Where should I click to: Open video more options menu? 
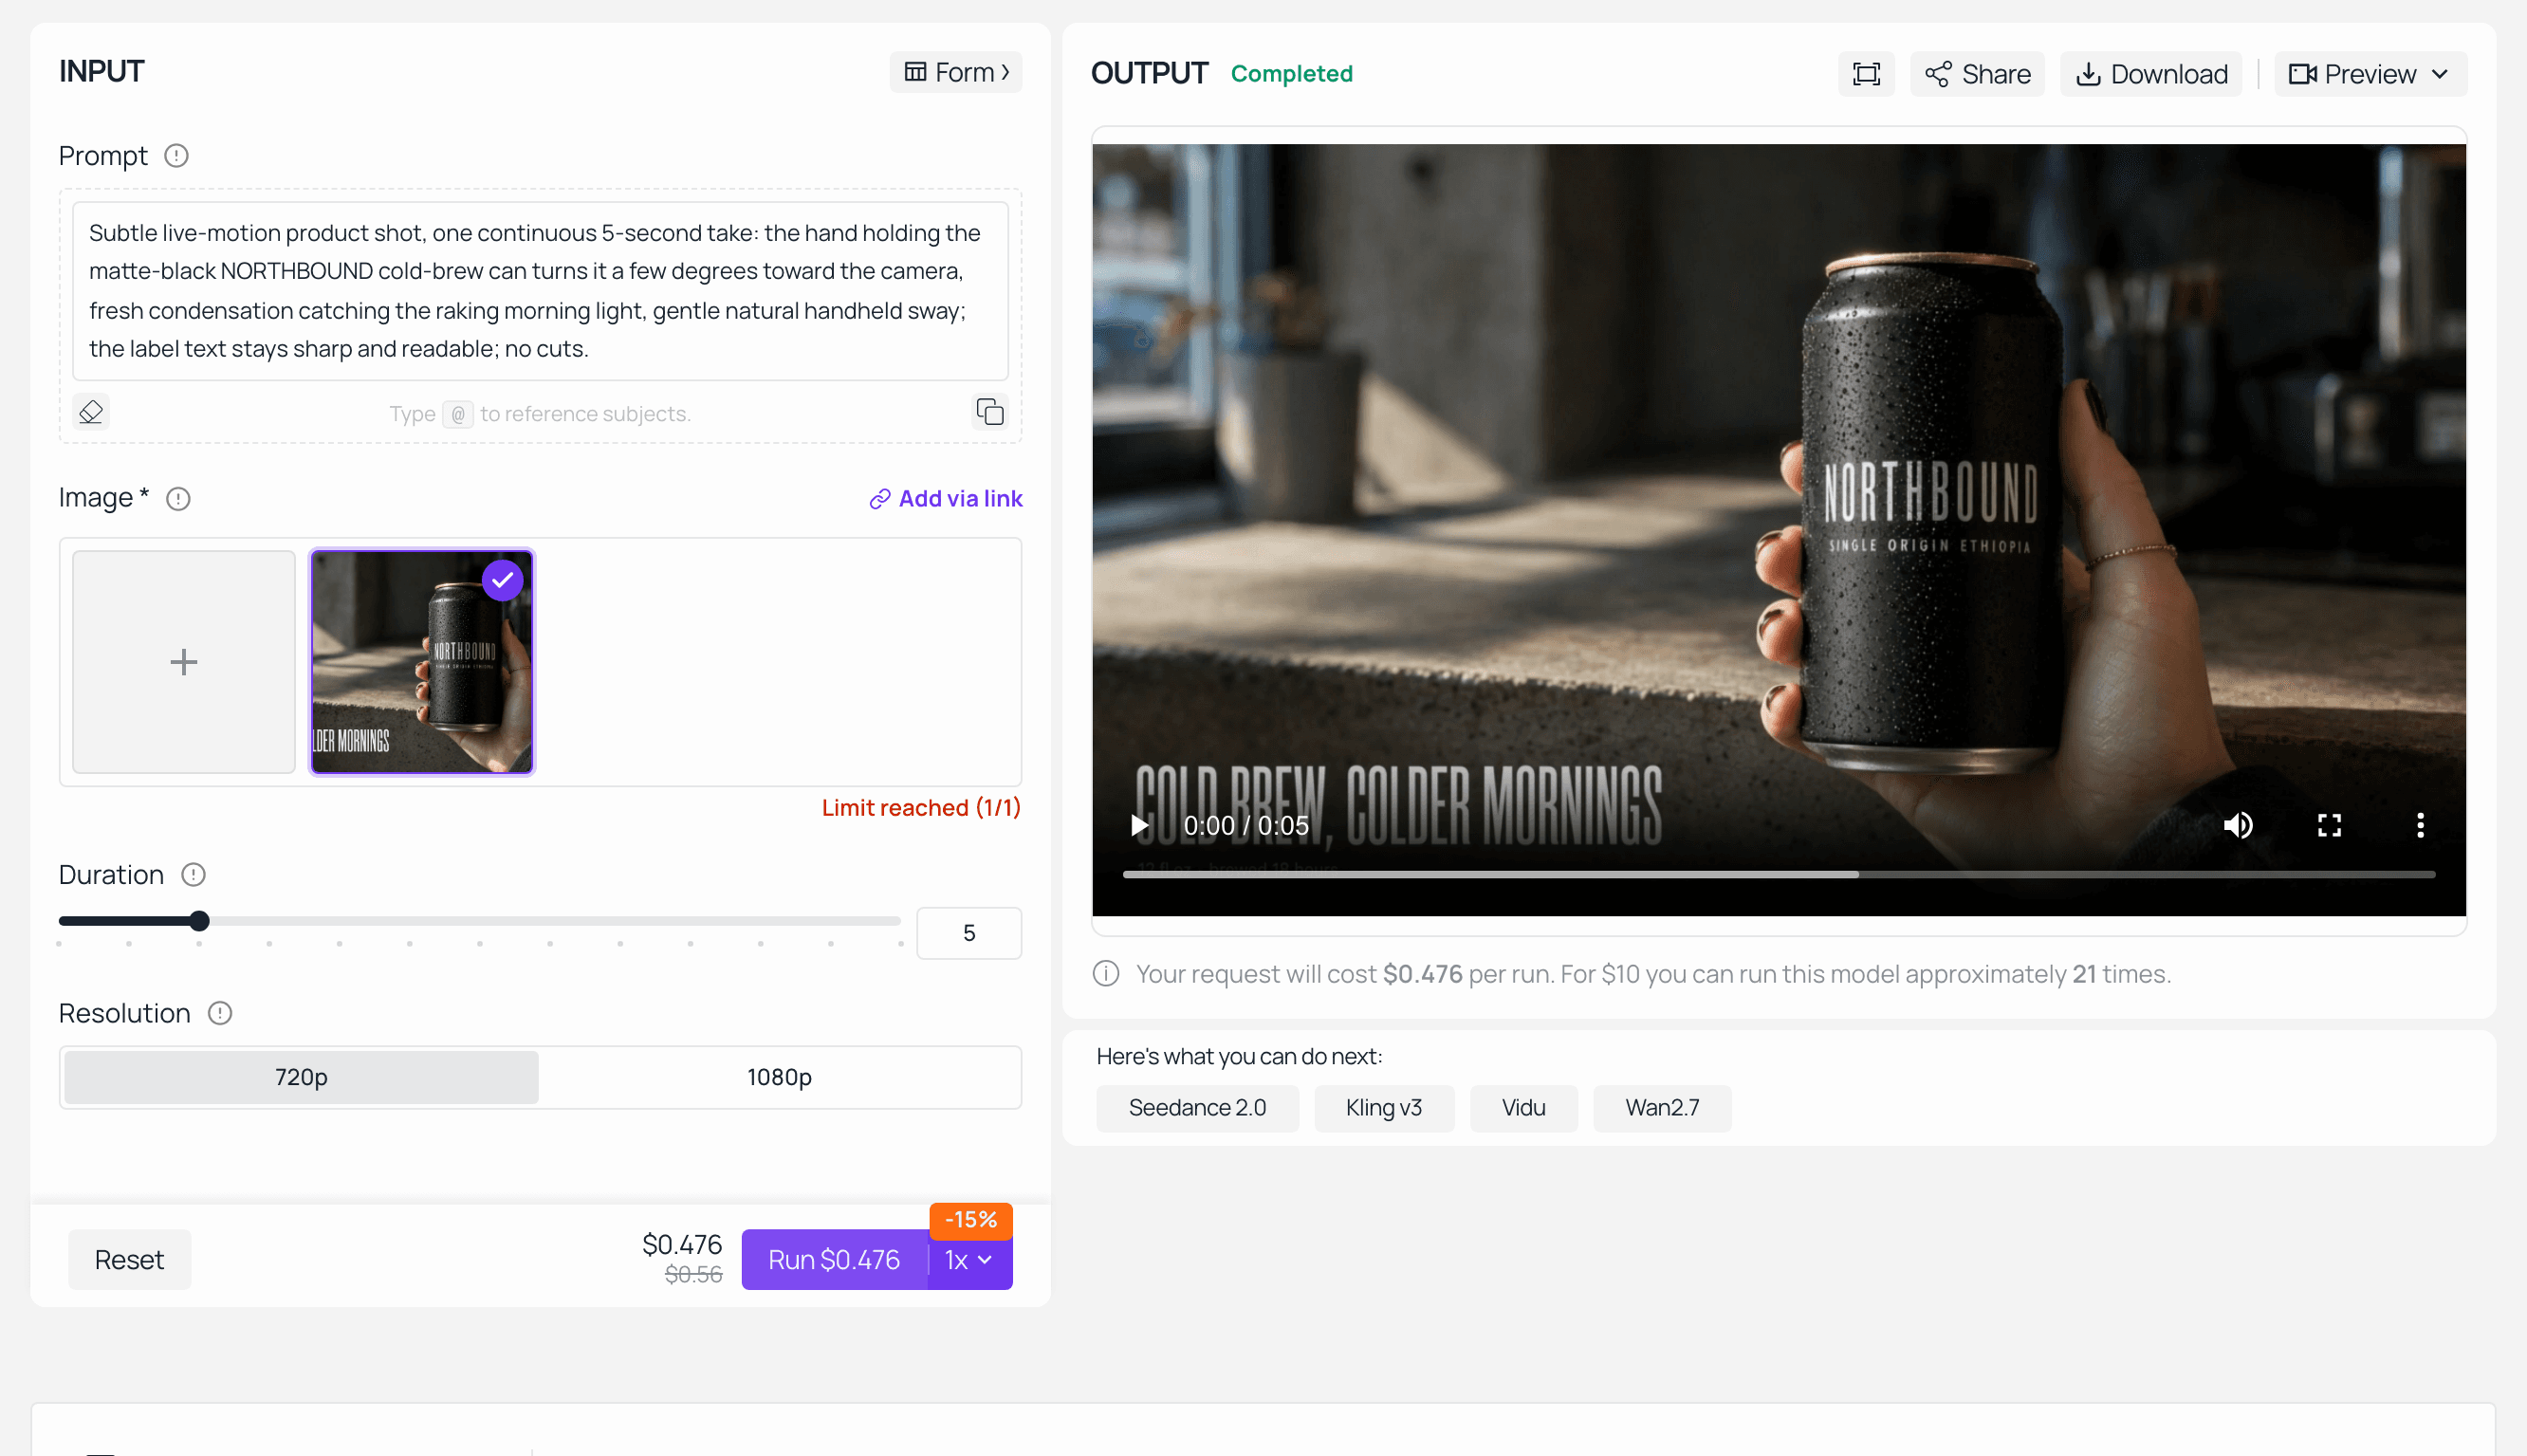coord(2420,825)
